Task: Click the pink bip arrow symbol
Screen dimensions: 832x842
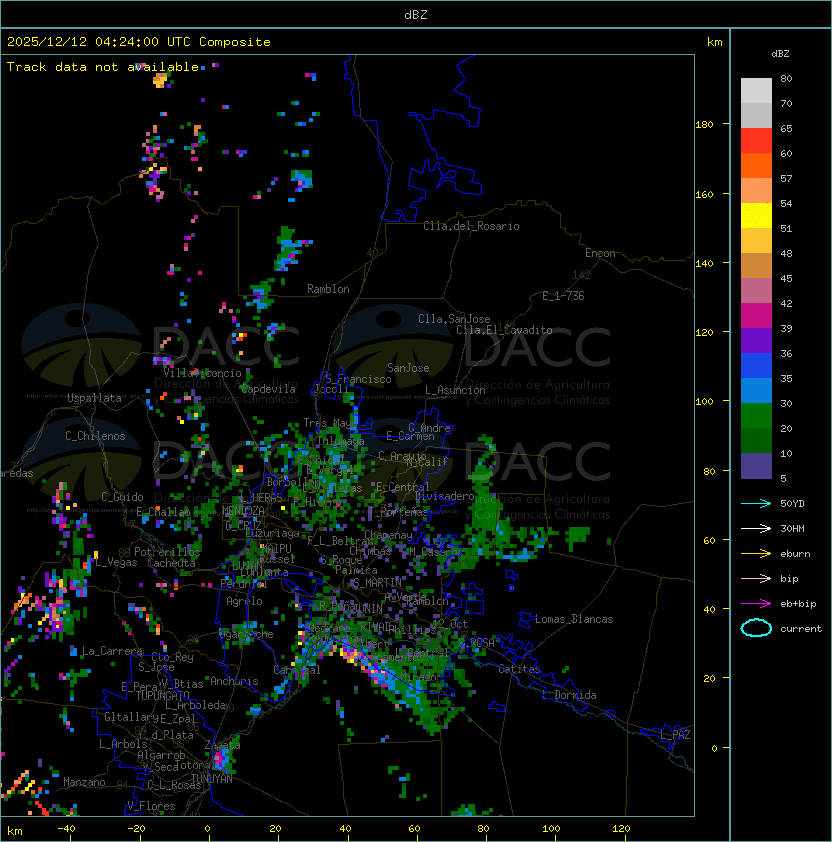Action: coord(756,579)
